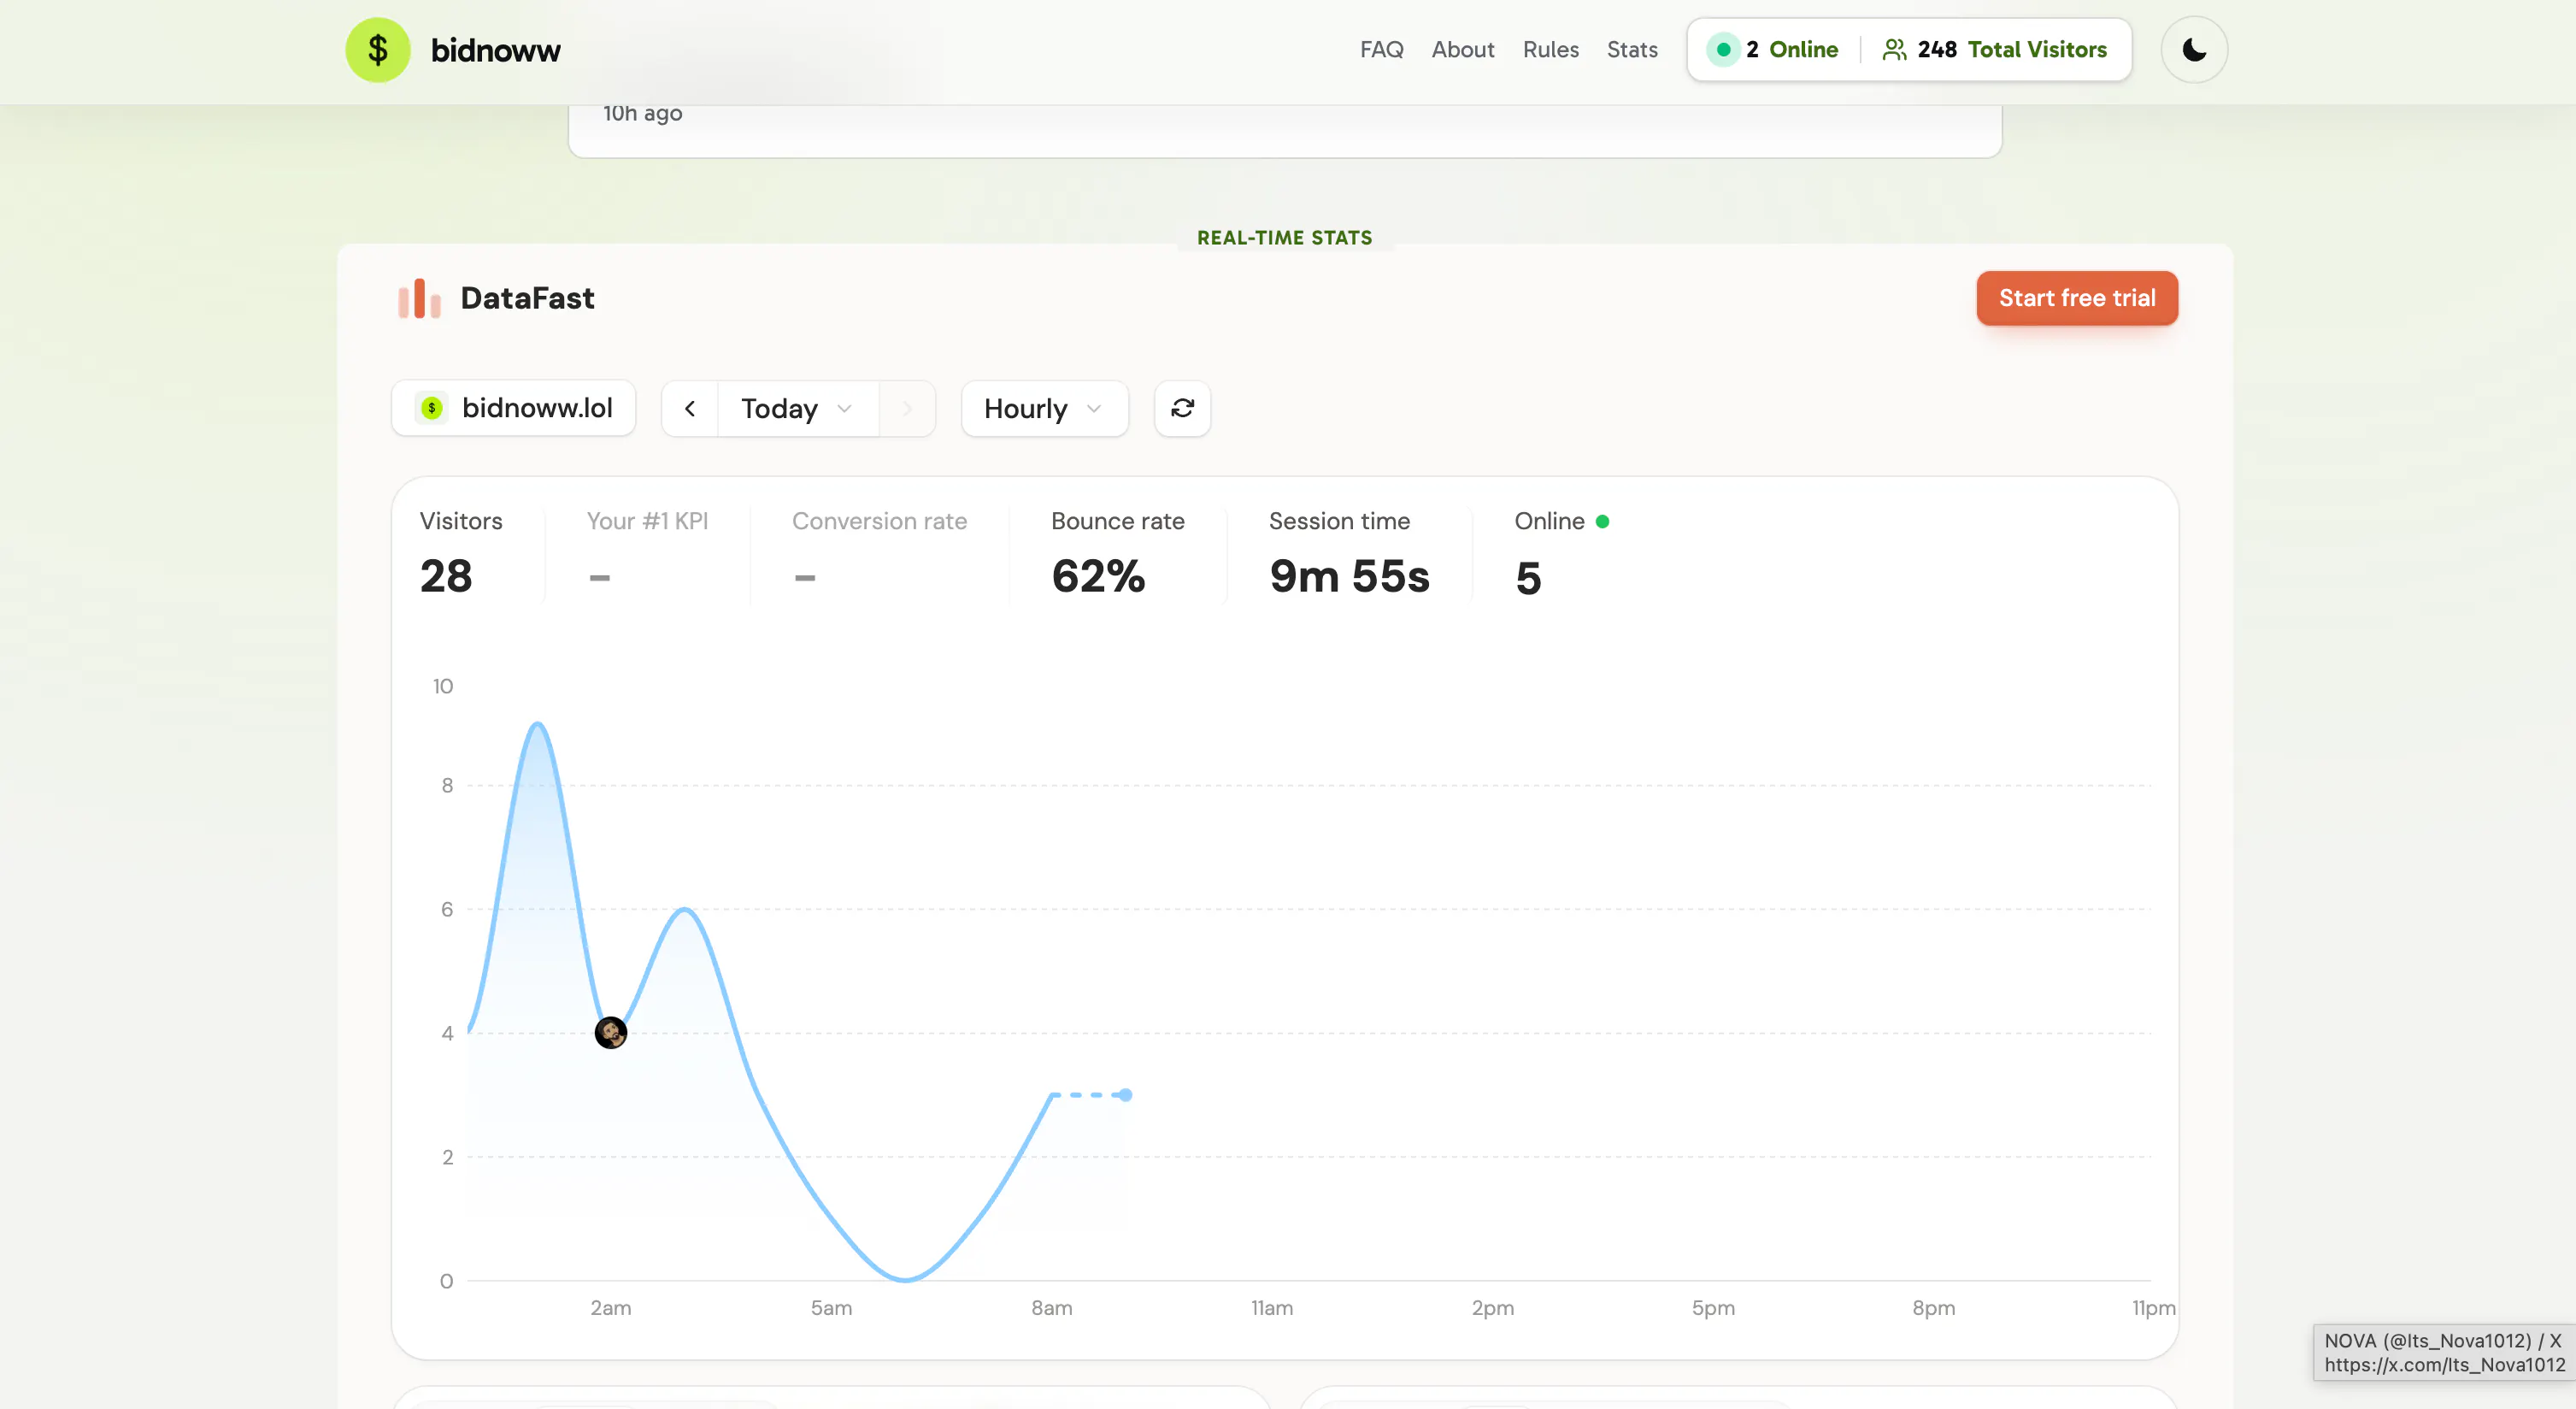The image size is (2576, 1409).
Task: Open the DataFast brand link
Action: tap(527, 298)
